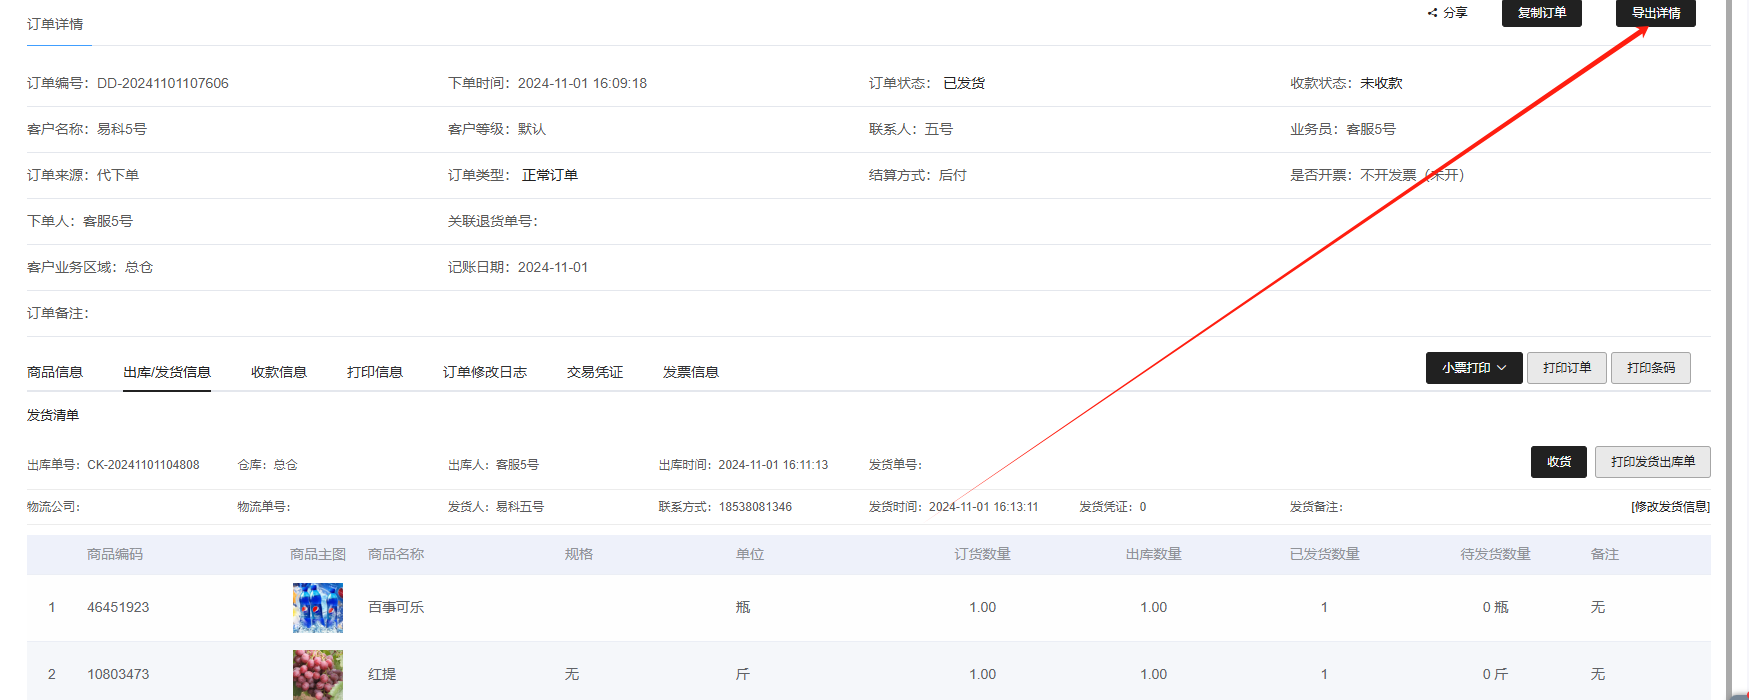Image resolution: width=1749 pixels, height=700 pixels.
Task: Go to the 交易凭证 tab
Action: [595, 372]
